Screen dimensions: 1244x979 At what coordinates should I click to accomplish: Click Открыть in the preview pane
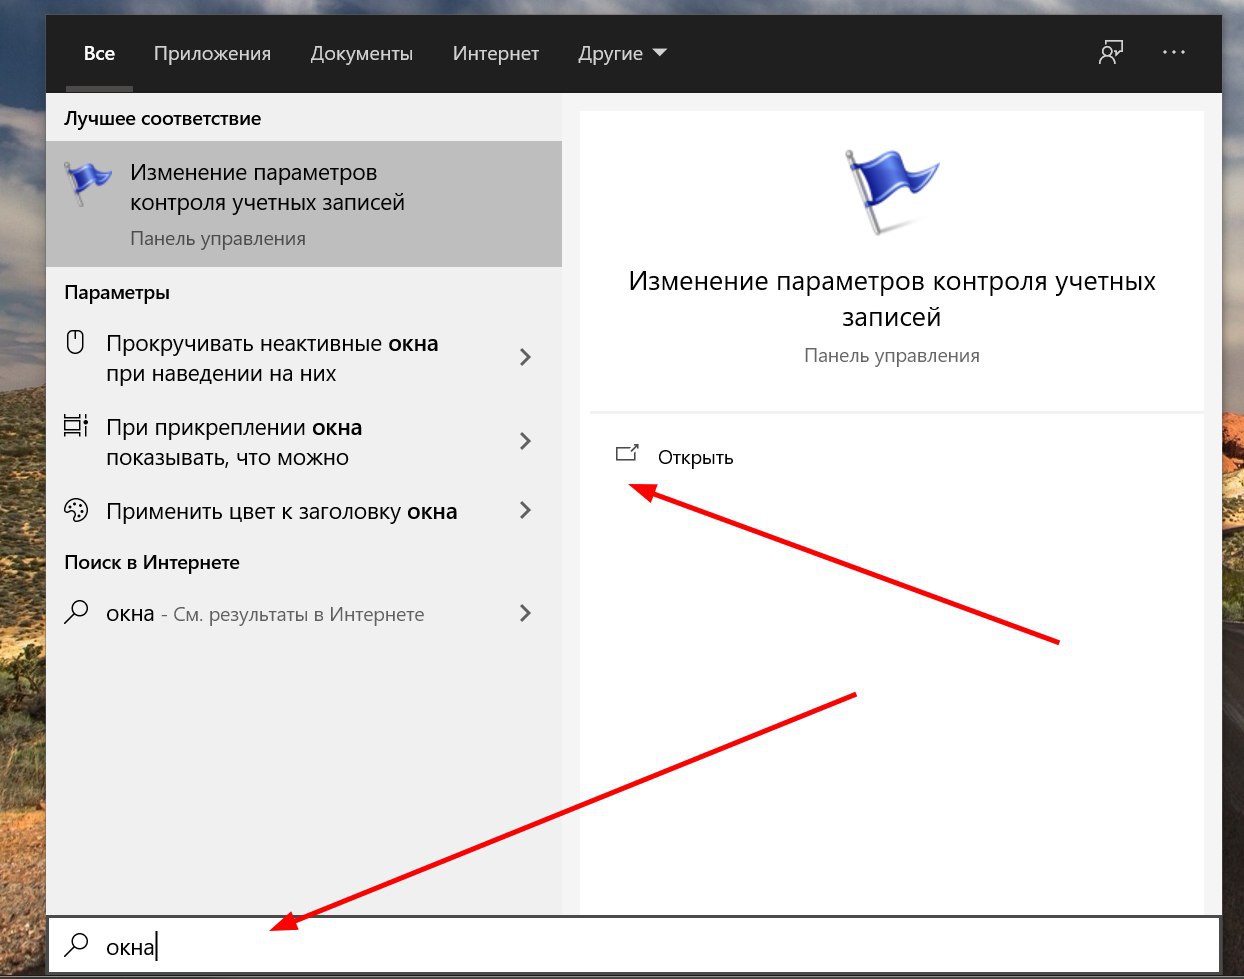point(695,458)
